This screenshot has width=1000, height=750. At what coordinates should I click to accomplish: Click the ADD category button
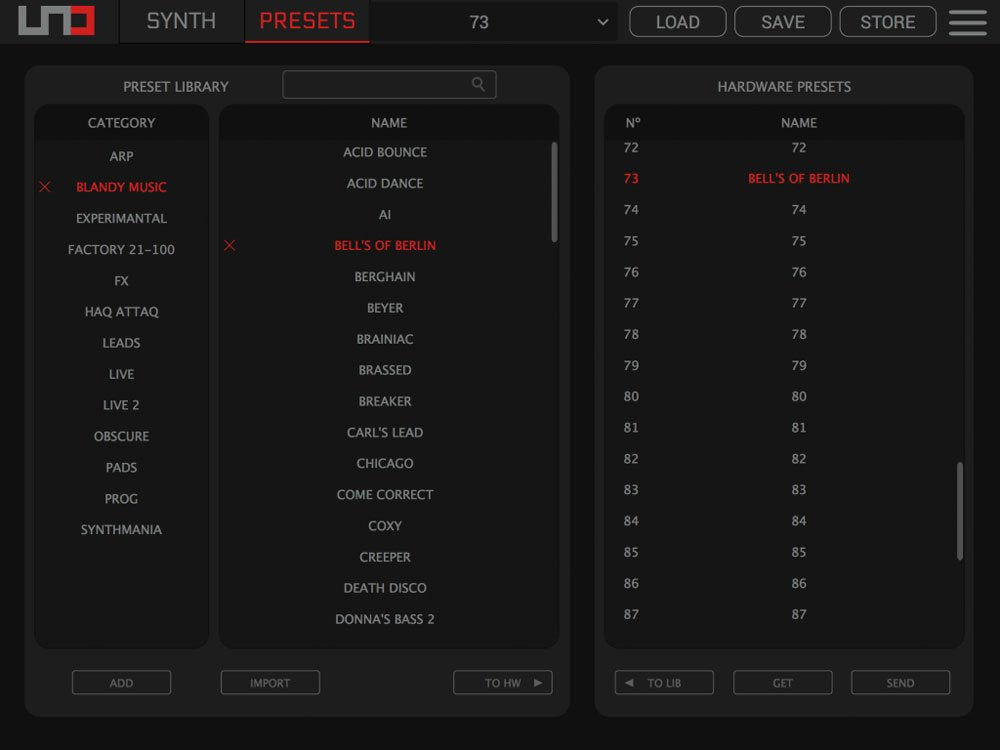[x=121, y=683]
